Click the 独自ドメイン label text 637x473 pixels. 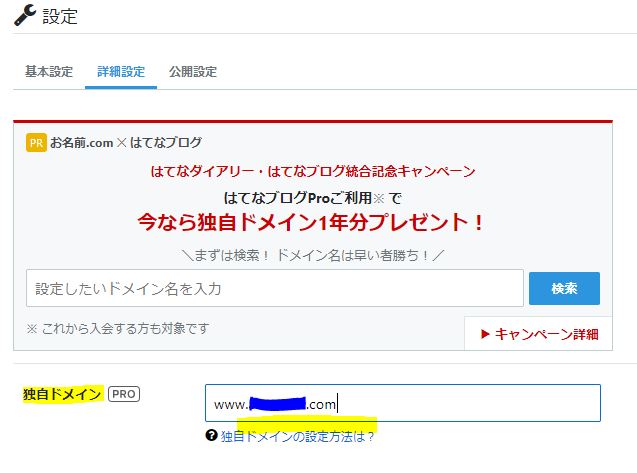(62, 394)
